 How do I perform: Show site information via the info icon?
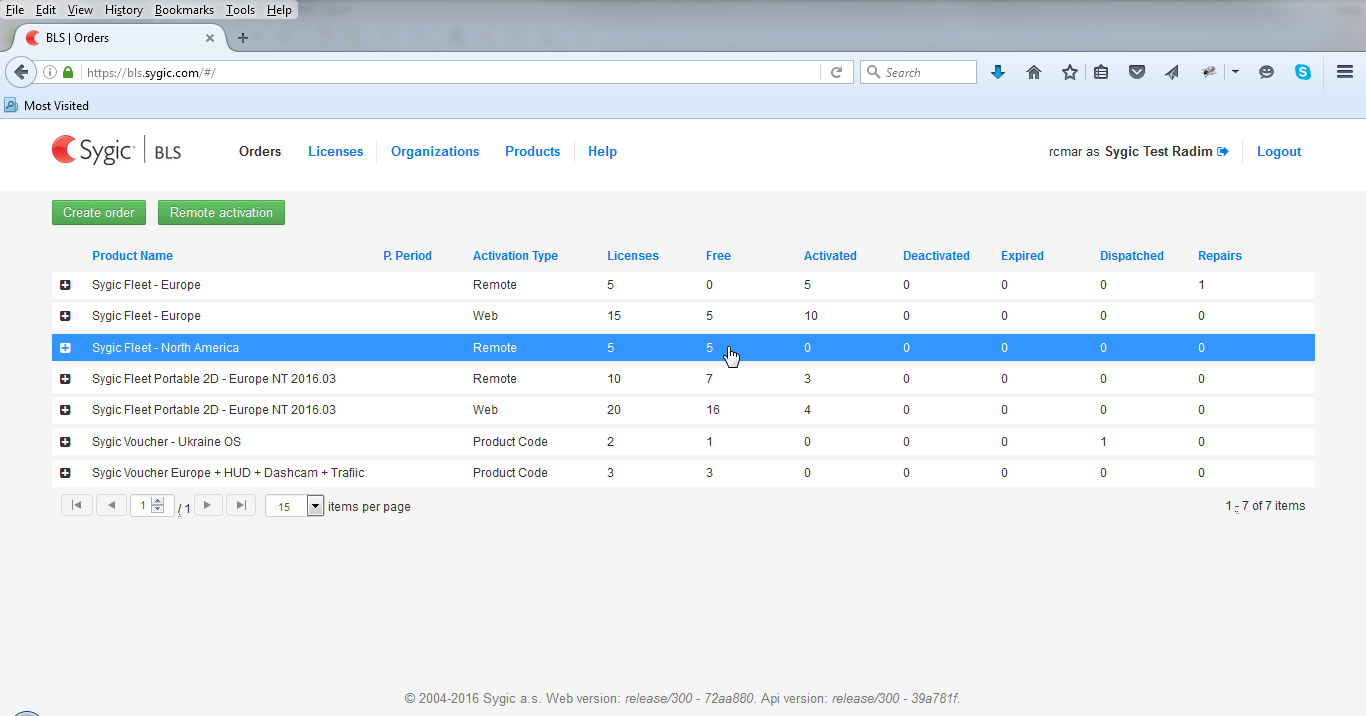50,72
